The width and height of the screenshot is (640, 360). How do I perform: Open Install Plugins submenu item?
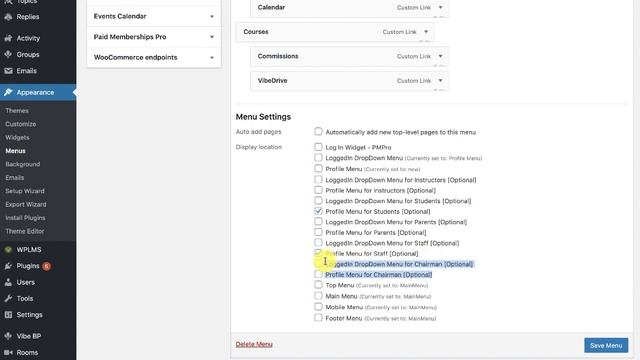click(25, 218)
